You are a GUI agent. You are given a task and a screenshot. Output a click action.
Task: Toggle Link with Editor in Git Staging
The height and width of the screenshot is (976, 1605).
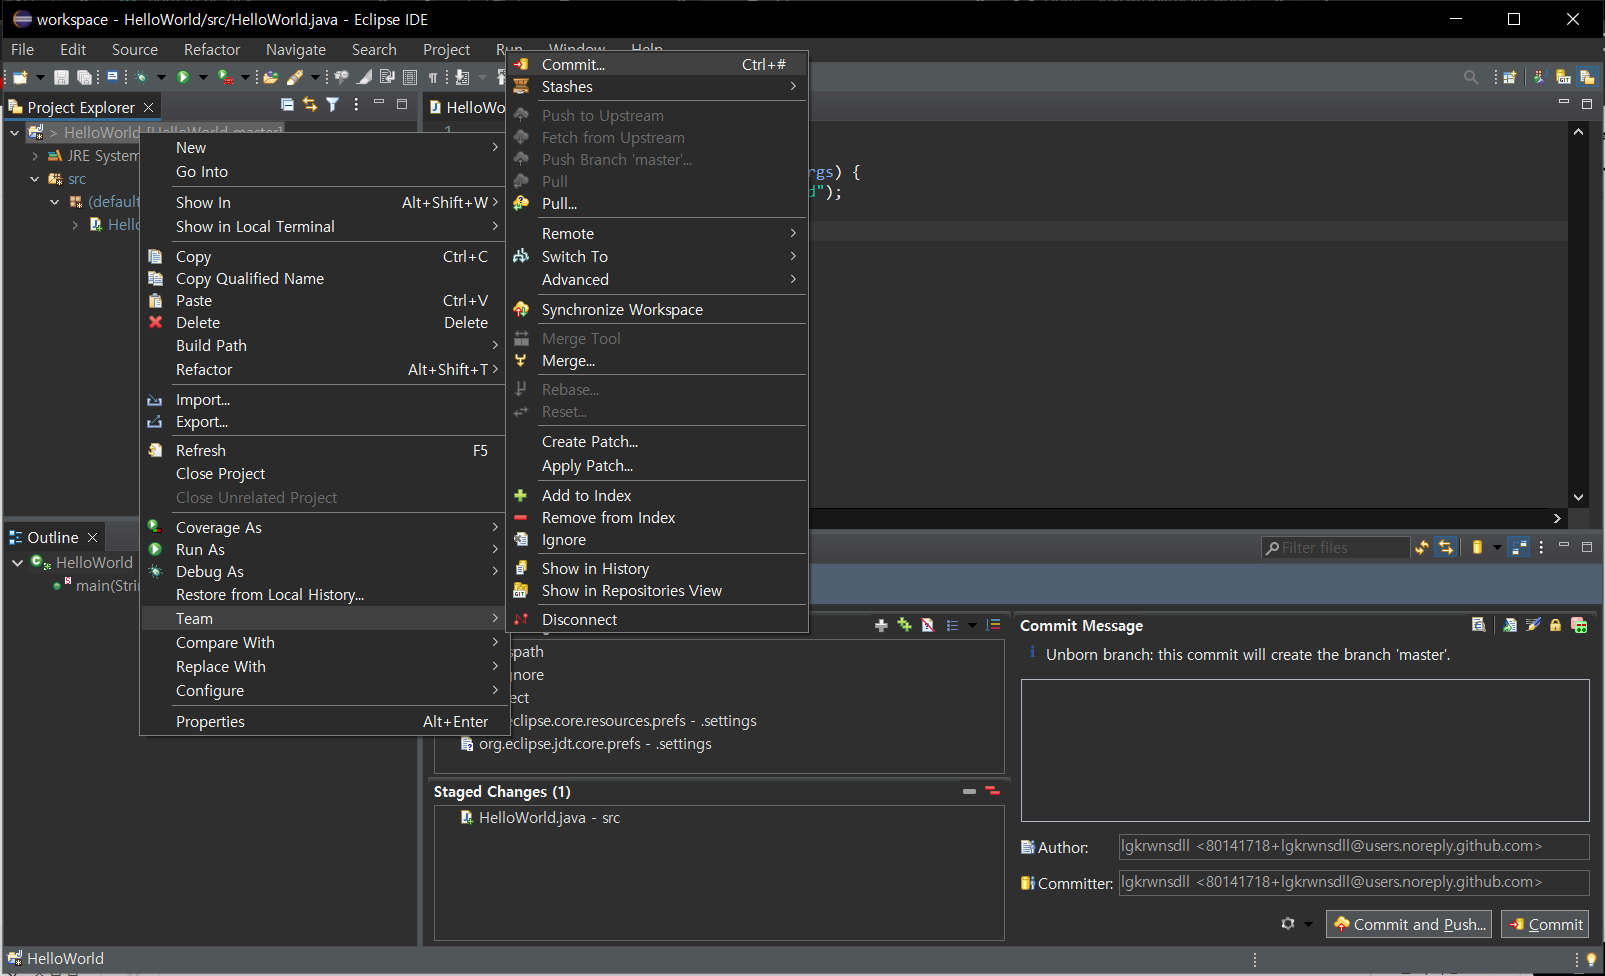[x=1445, y=547]
